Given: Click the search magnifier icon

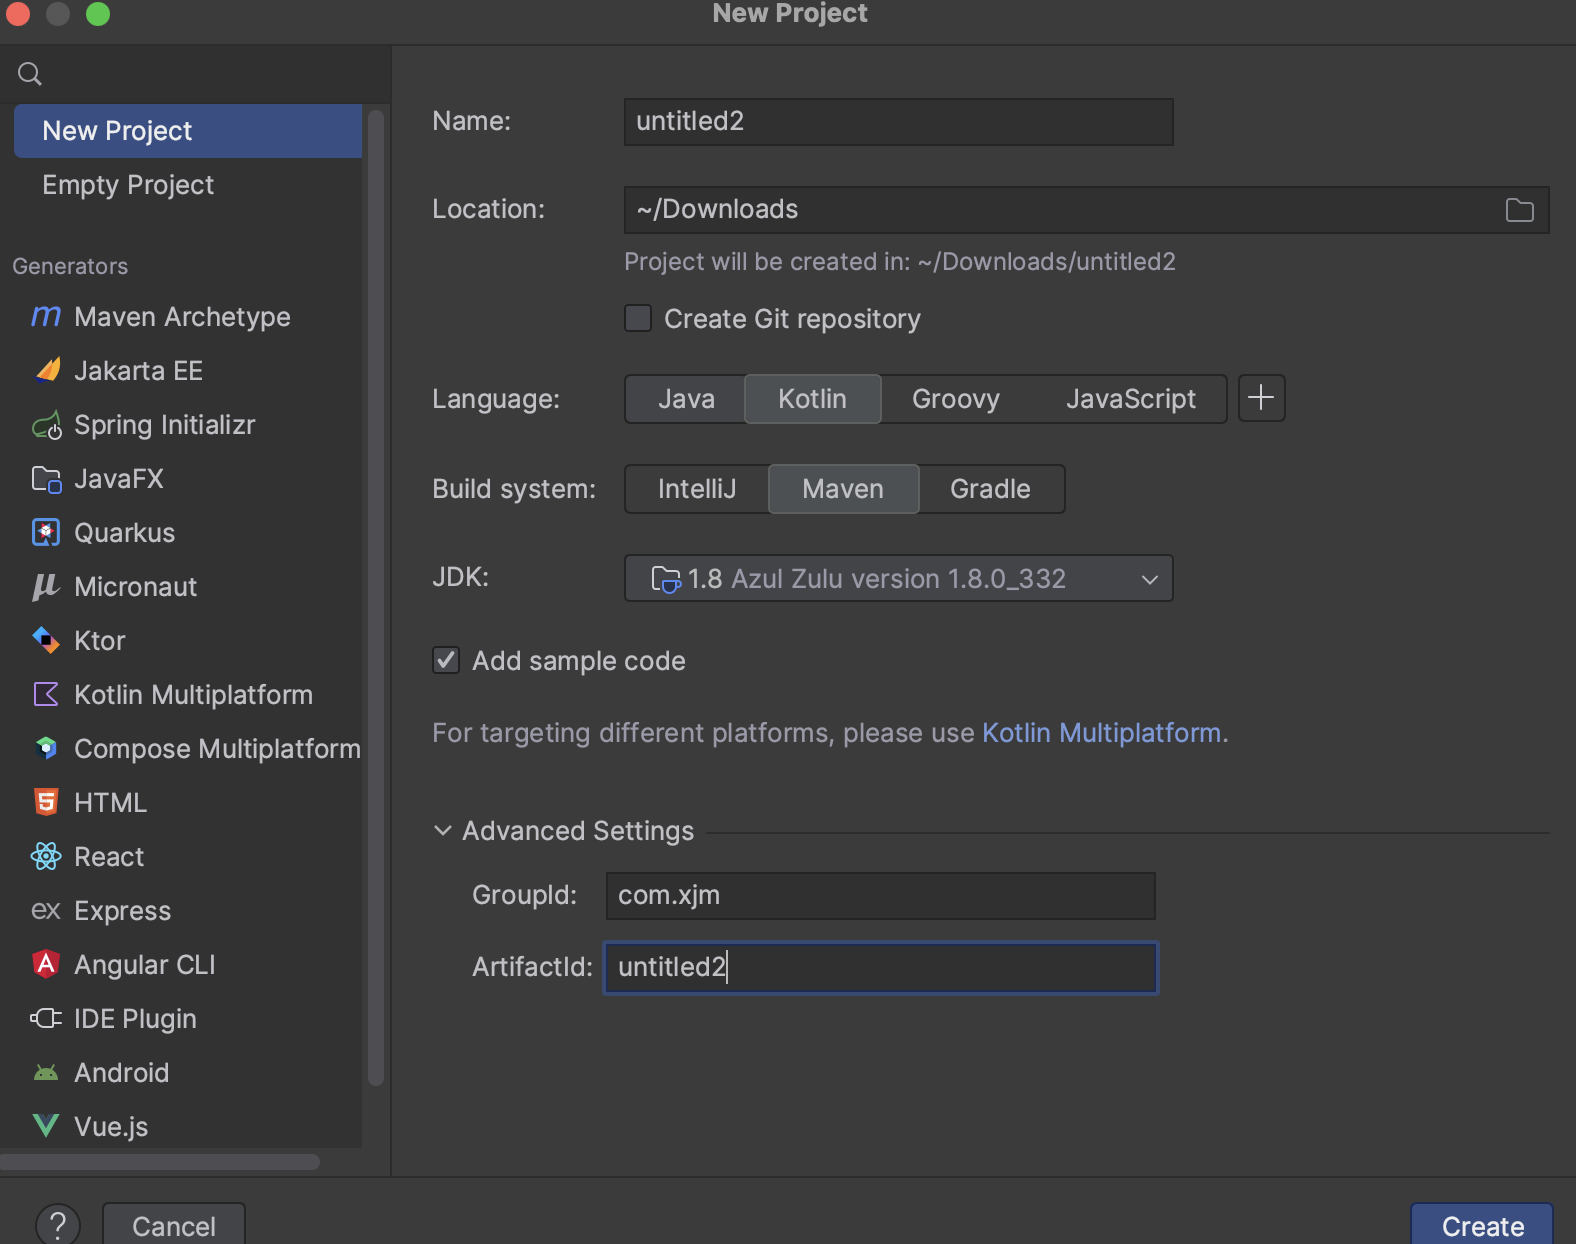Looking at the screenshot, I should [x=30, y=74].
